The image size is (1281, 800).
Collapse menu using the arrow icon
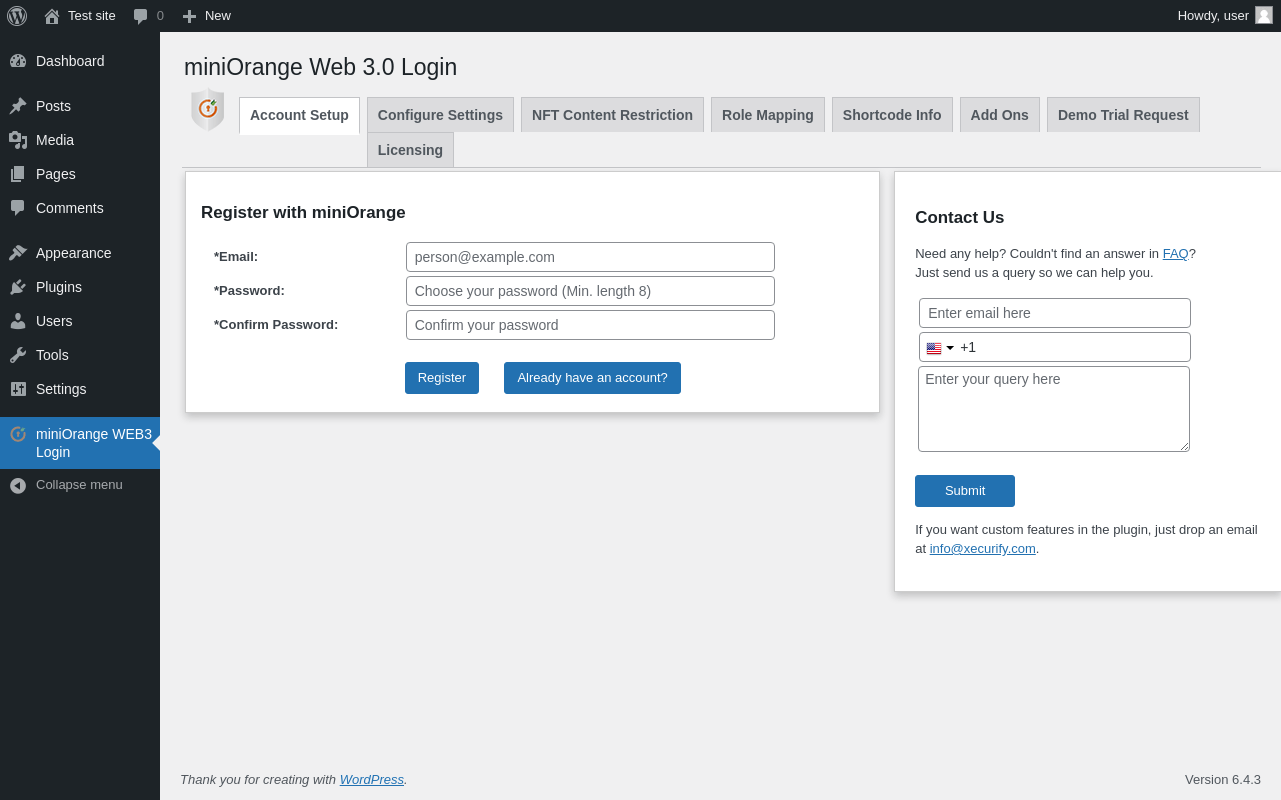(18, 485)
